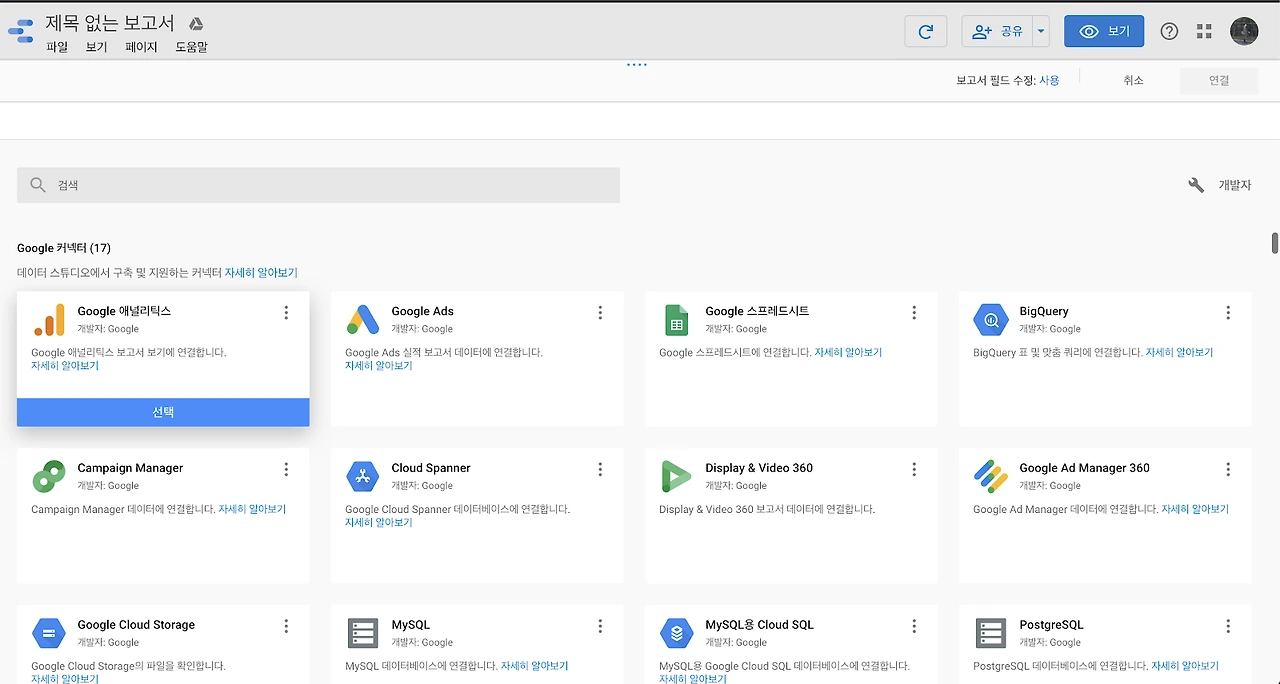Open more options for Cloud Spanner card
The height and width of the screenshot is (684, 1280).
click(x=600, y=470)
